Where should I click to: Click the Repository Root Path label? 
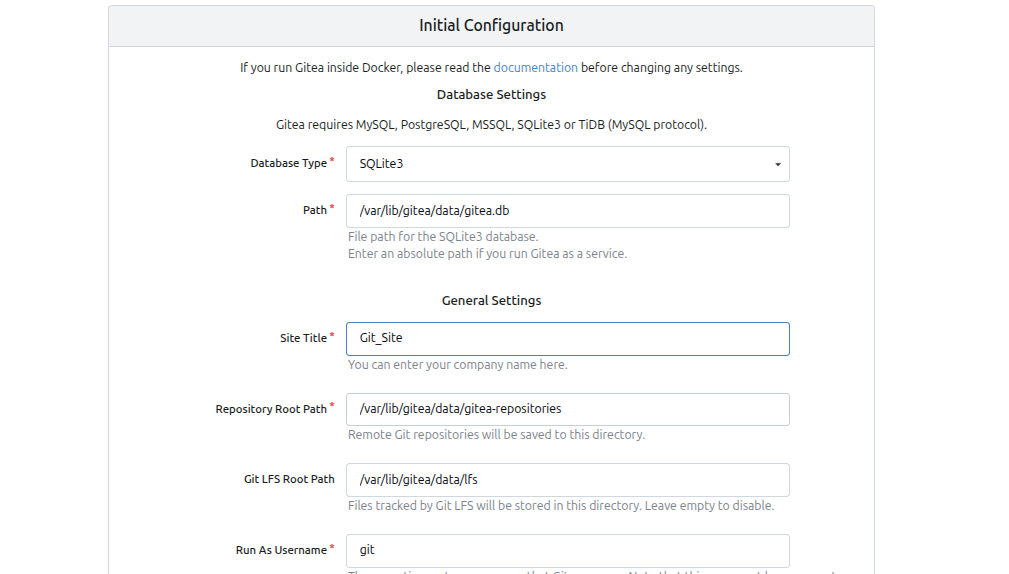(x=271, y=409)
